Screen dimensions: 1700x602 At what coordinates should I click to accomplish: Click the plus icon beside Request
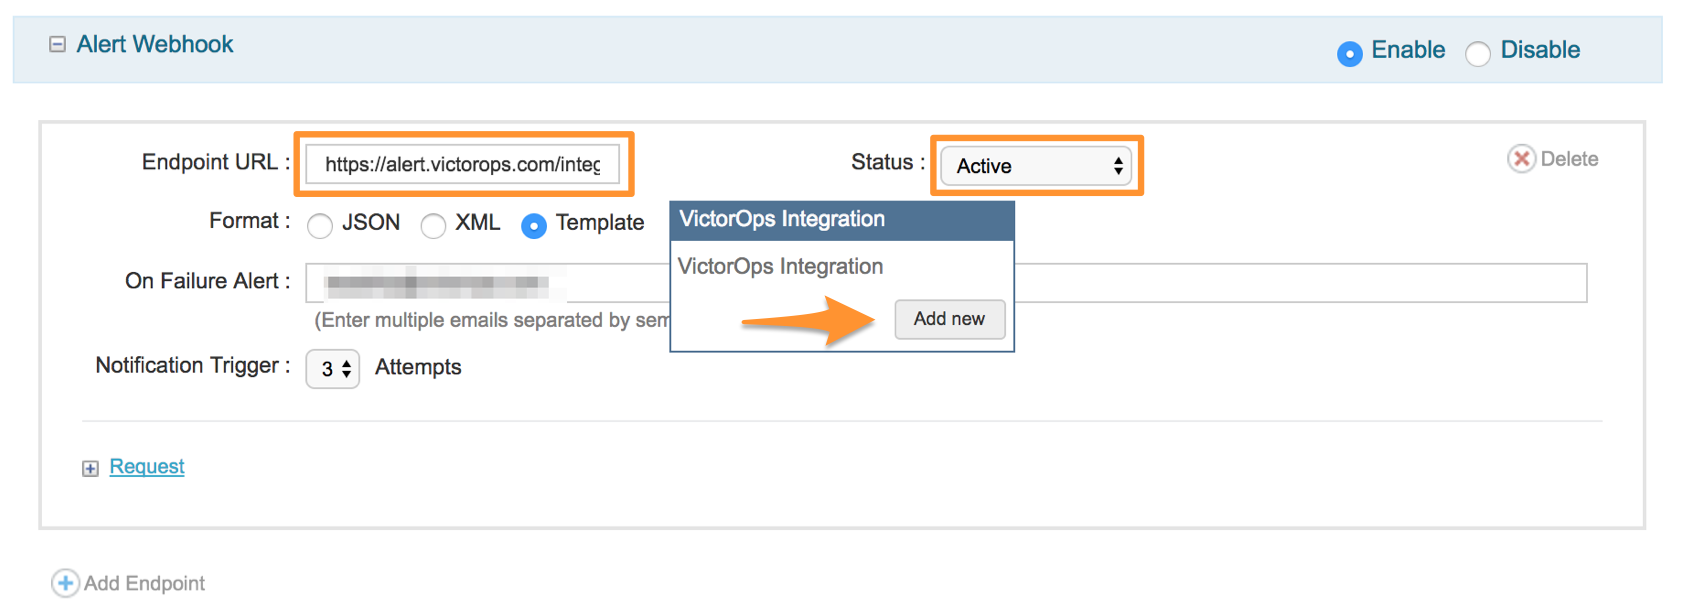pos(90,468)
